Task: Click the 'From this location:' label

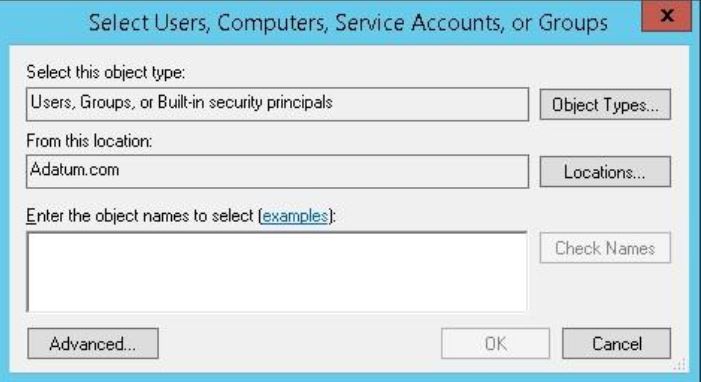Action: point(89,141)
